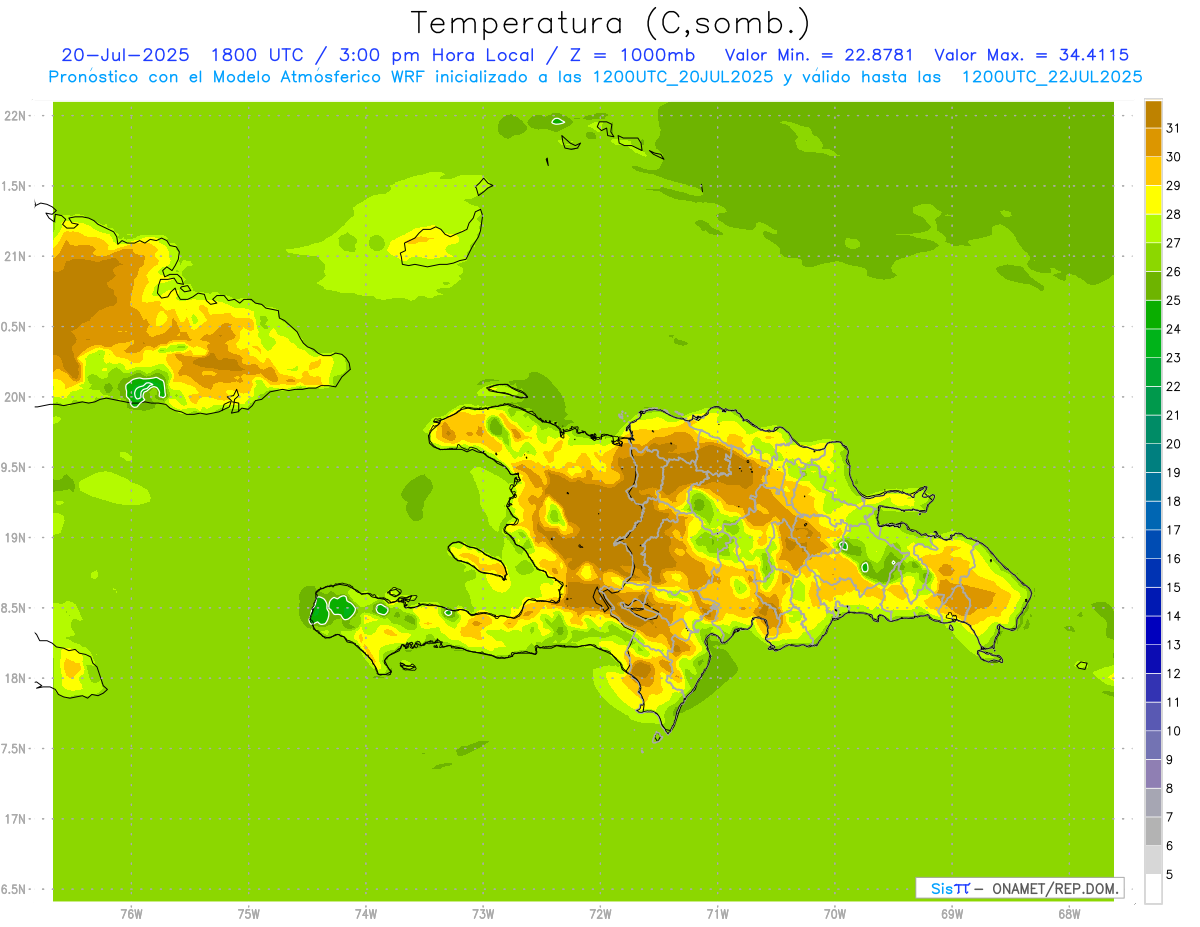Click the 5 label on the color scale
1200x927 pixels.
coord(1173,875)
